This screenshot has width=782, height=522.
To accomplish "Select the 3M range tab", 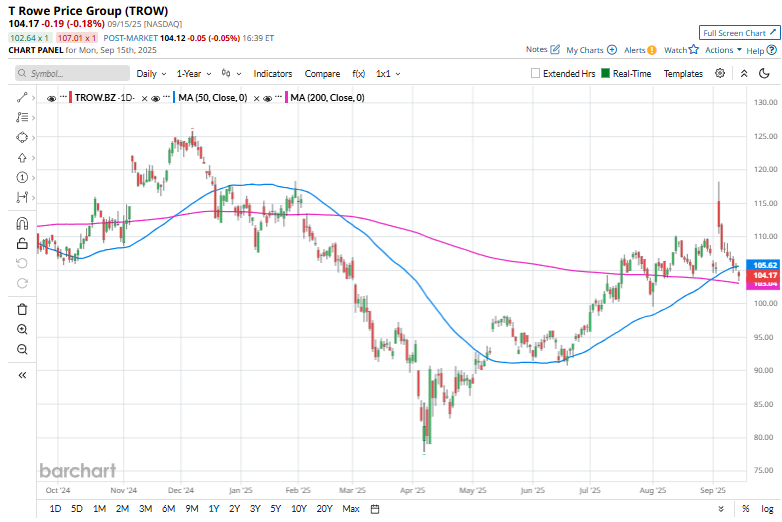I will click(x=145, y=509).
